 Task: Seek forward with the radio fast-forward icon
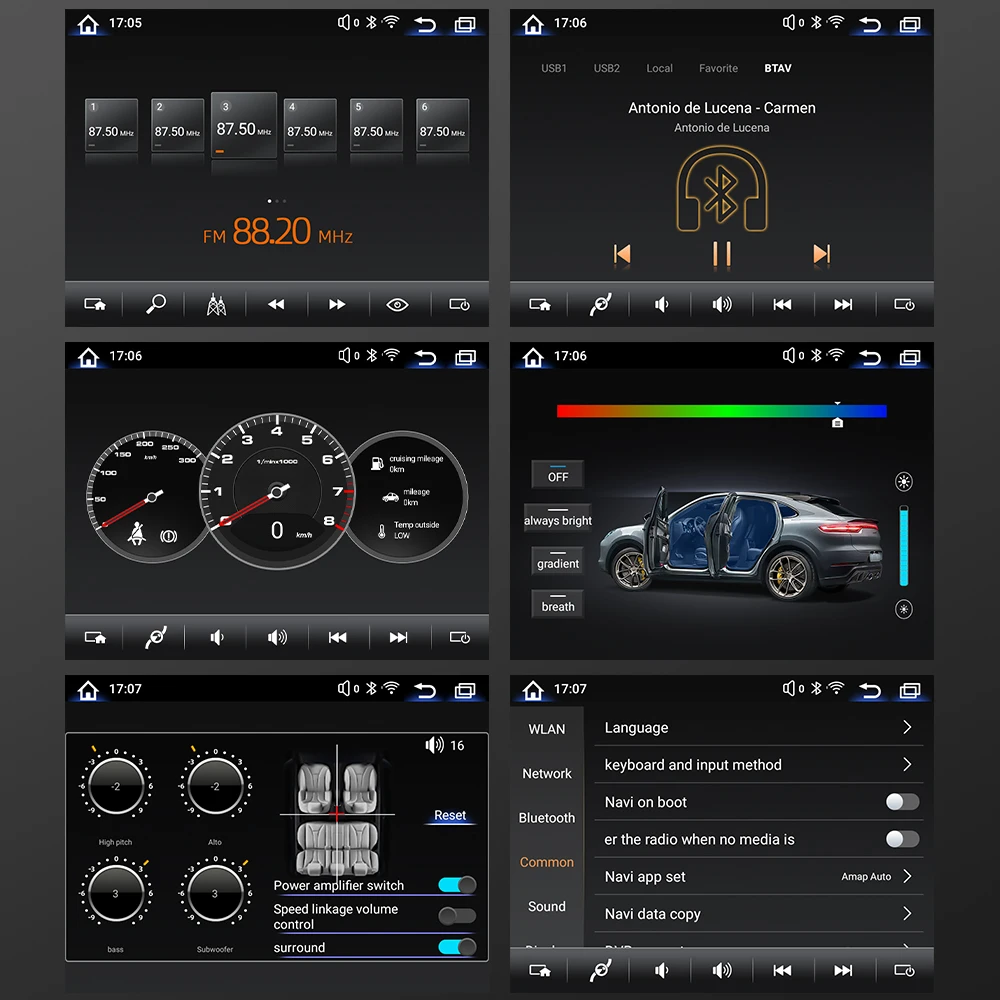(337, 304)
